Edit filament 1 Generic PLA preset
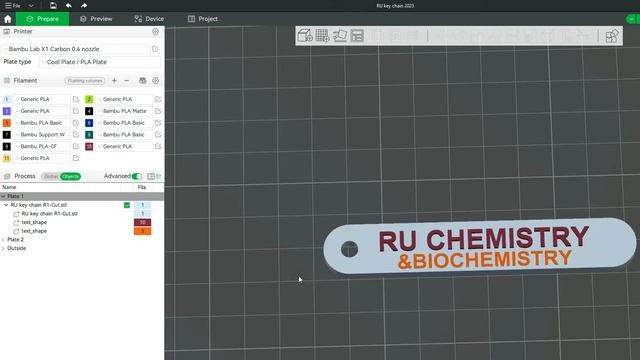The image size is (640, 360). pos(76,99)
